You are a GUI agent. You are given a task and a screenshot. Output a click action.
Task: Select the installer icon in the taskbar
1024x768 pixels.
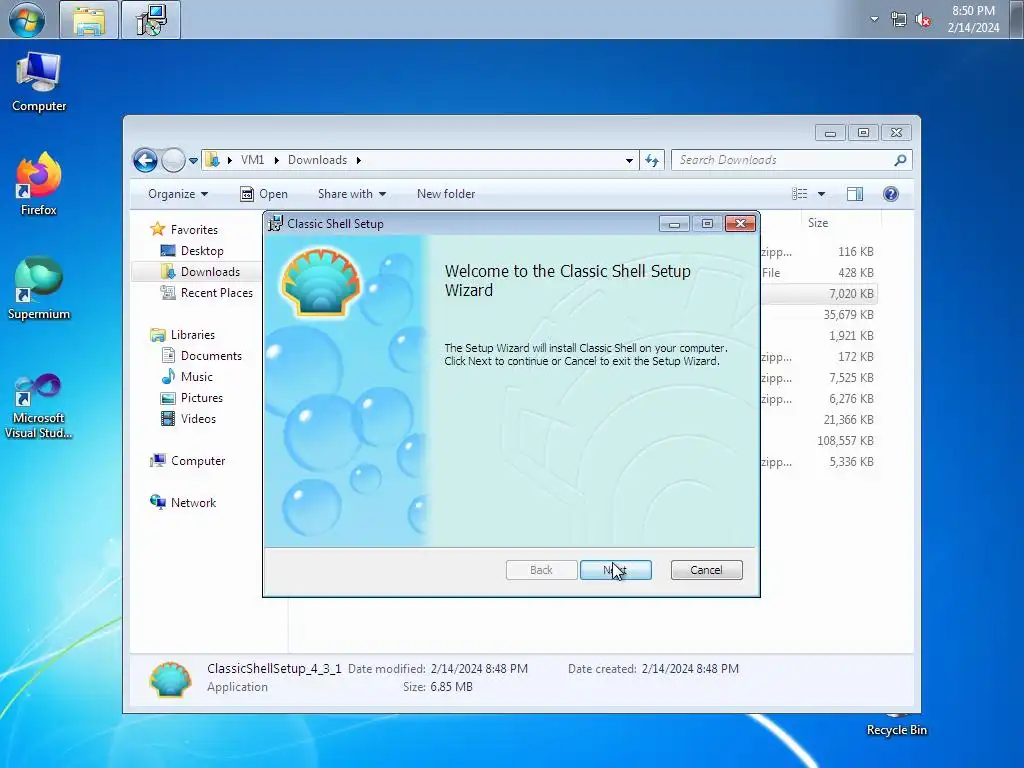[151, 20]
